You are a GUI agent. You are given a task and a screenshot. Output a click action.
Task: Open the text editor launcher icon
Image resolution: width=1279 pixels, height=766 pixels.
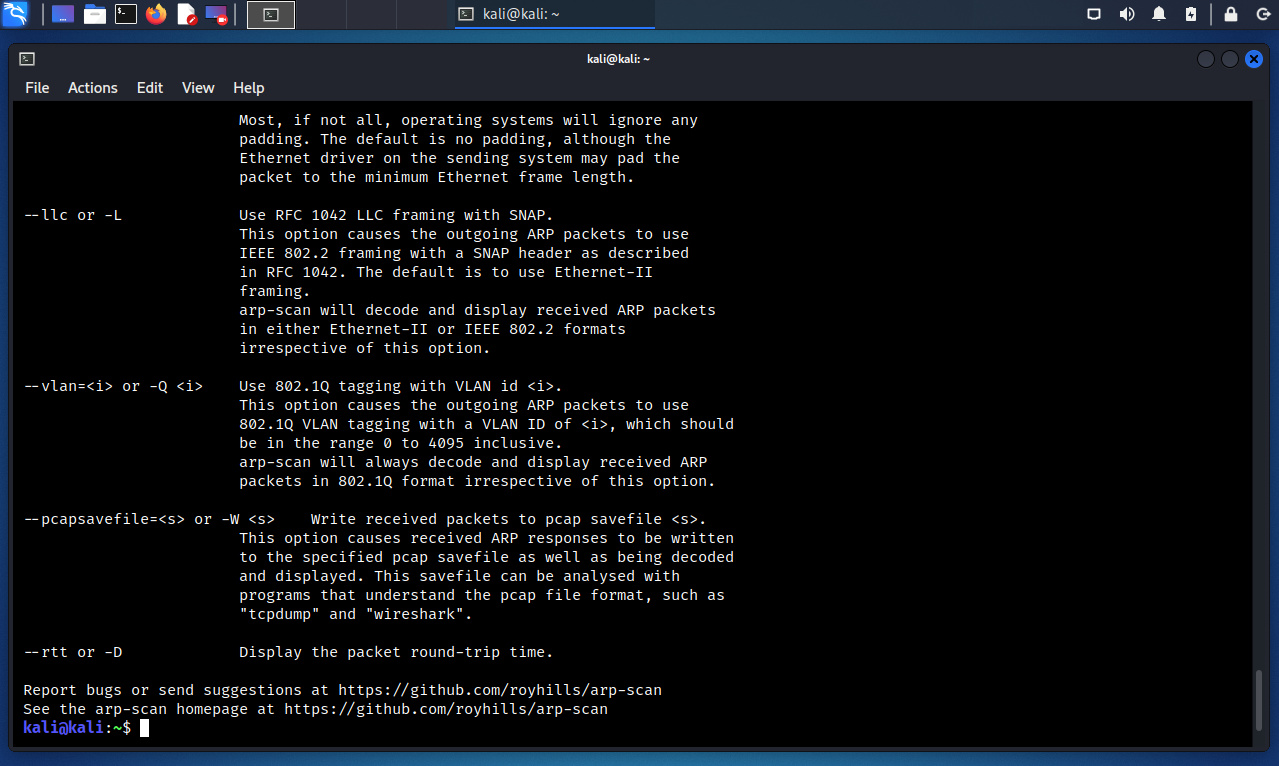click(x=186, y=14)
